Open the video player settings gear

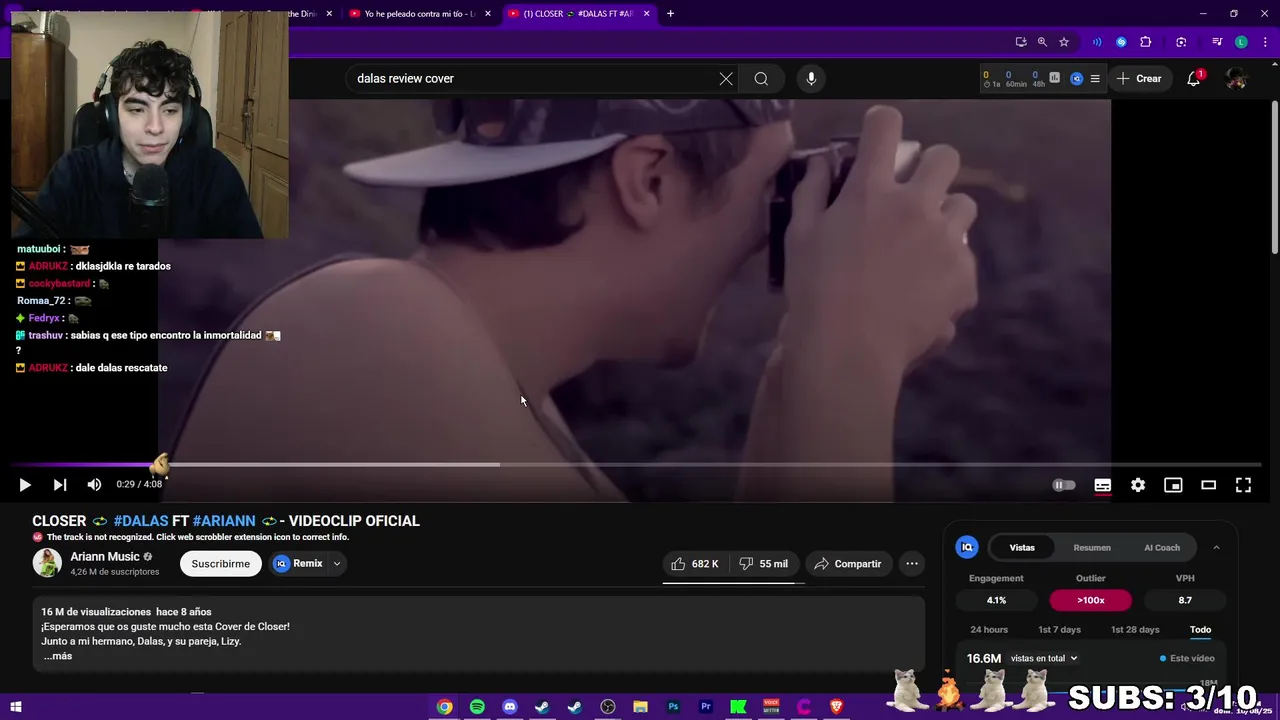coord(1138,485)
